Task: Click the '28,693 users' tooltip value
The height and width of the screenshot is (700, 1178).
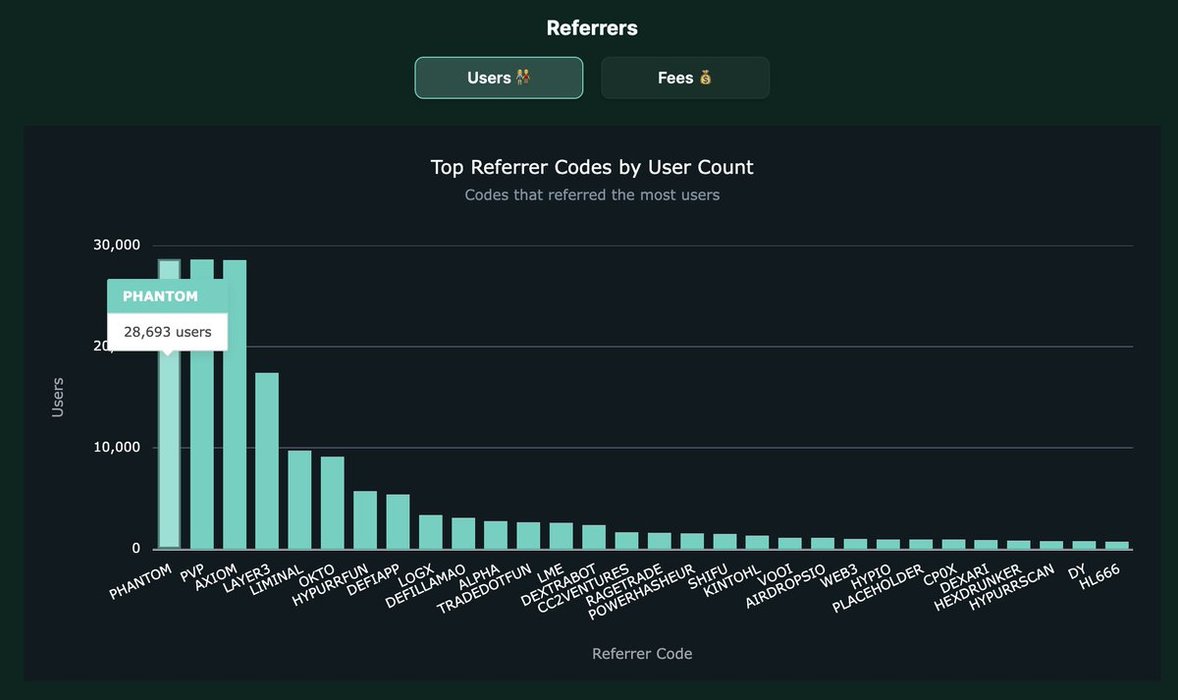Action: pos(168,332)
